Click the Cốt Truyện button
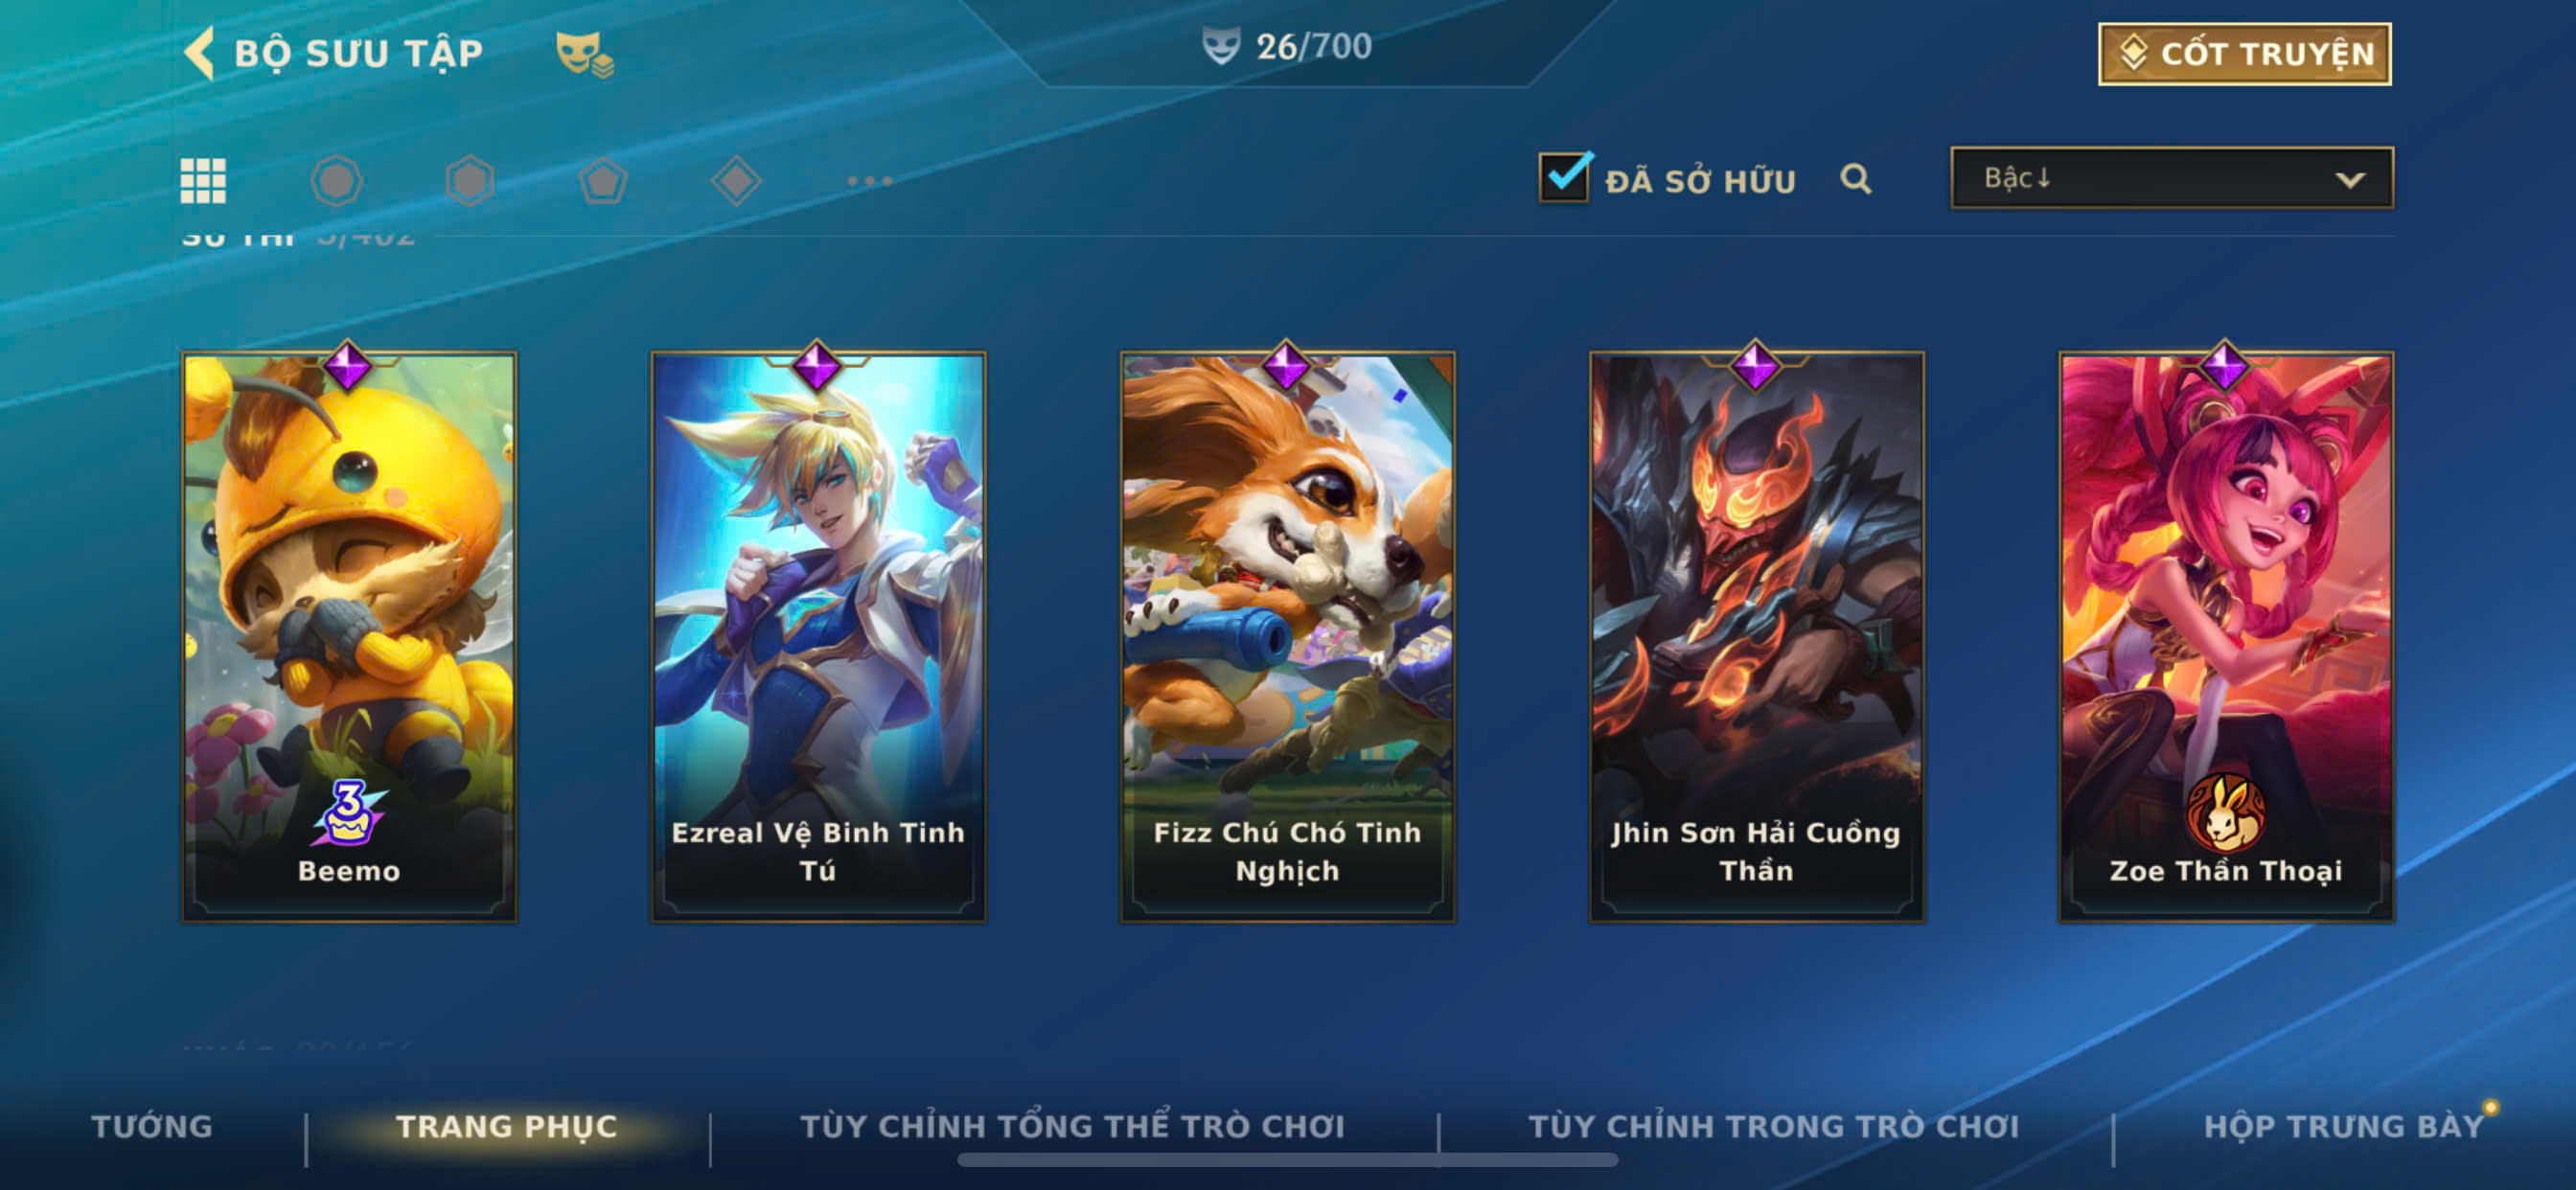The width and height of the screenshot is (2576, 1190). [x=2244, y=53]
